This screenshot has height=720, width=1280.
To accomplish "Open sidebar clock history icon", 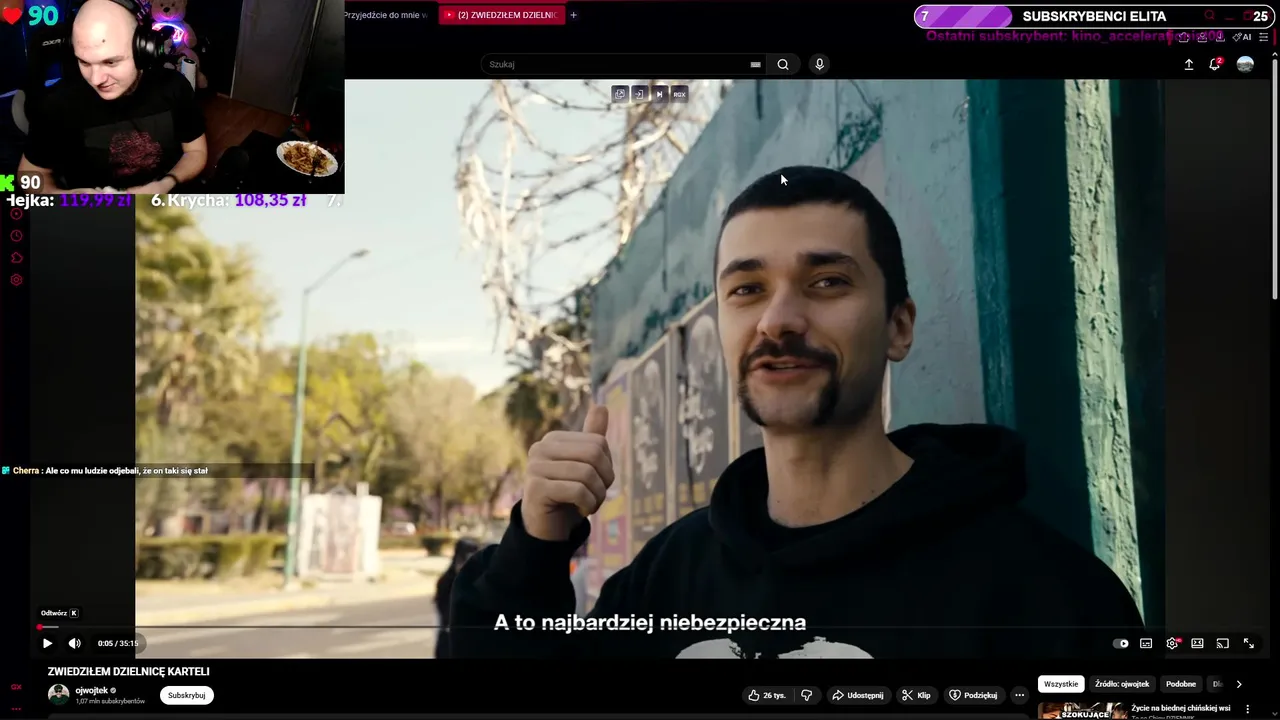I will (x=16, y=236).
